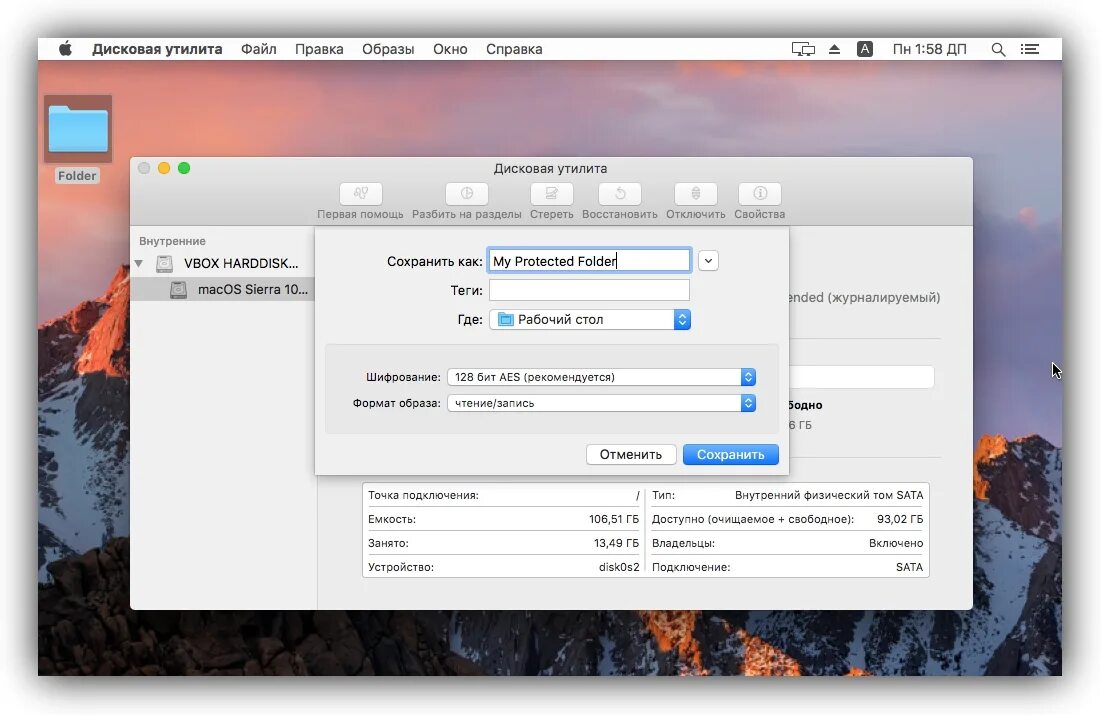Viewport: 1101px width, 715px height.
Task: Click the Отменить button
Action: click(x=631, y=454)
